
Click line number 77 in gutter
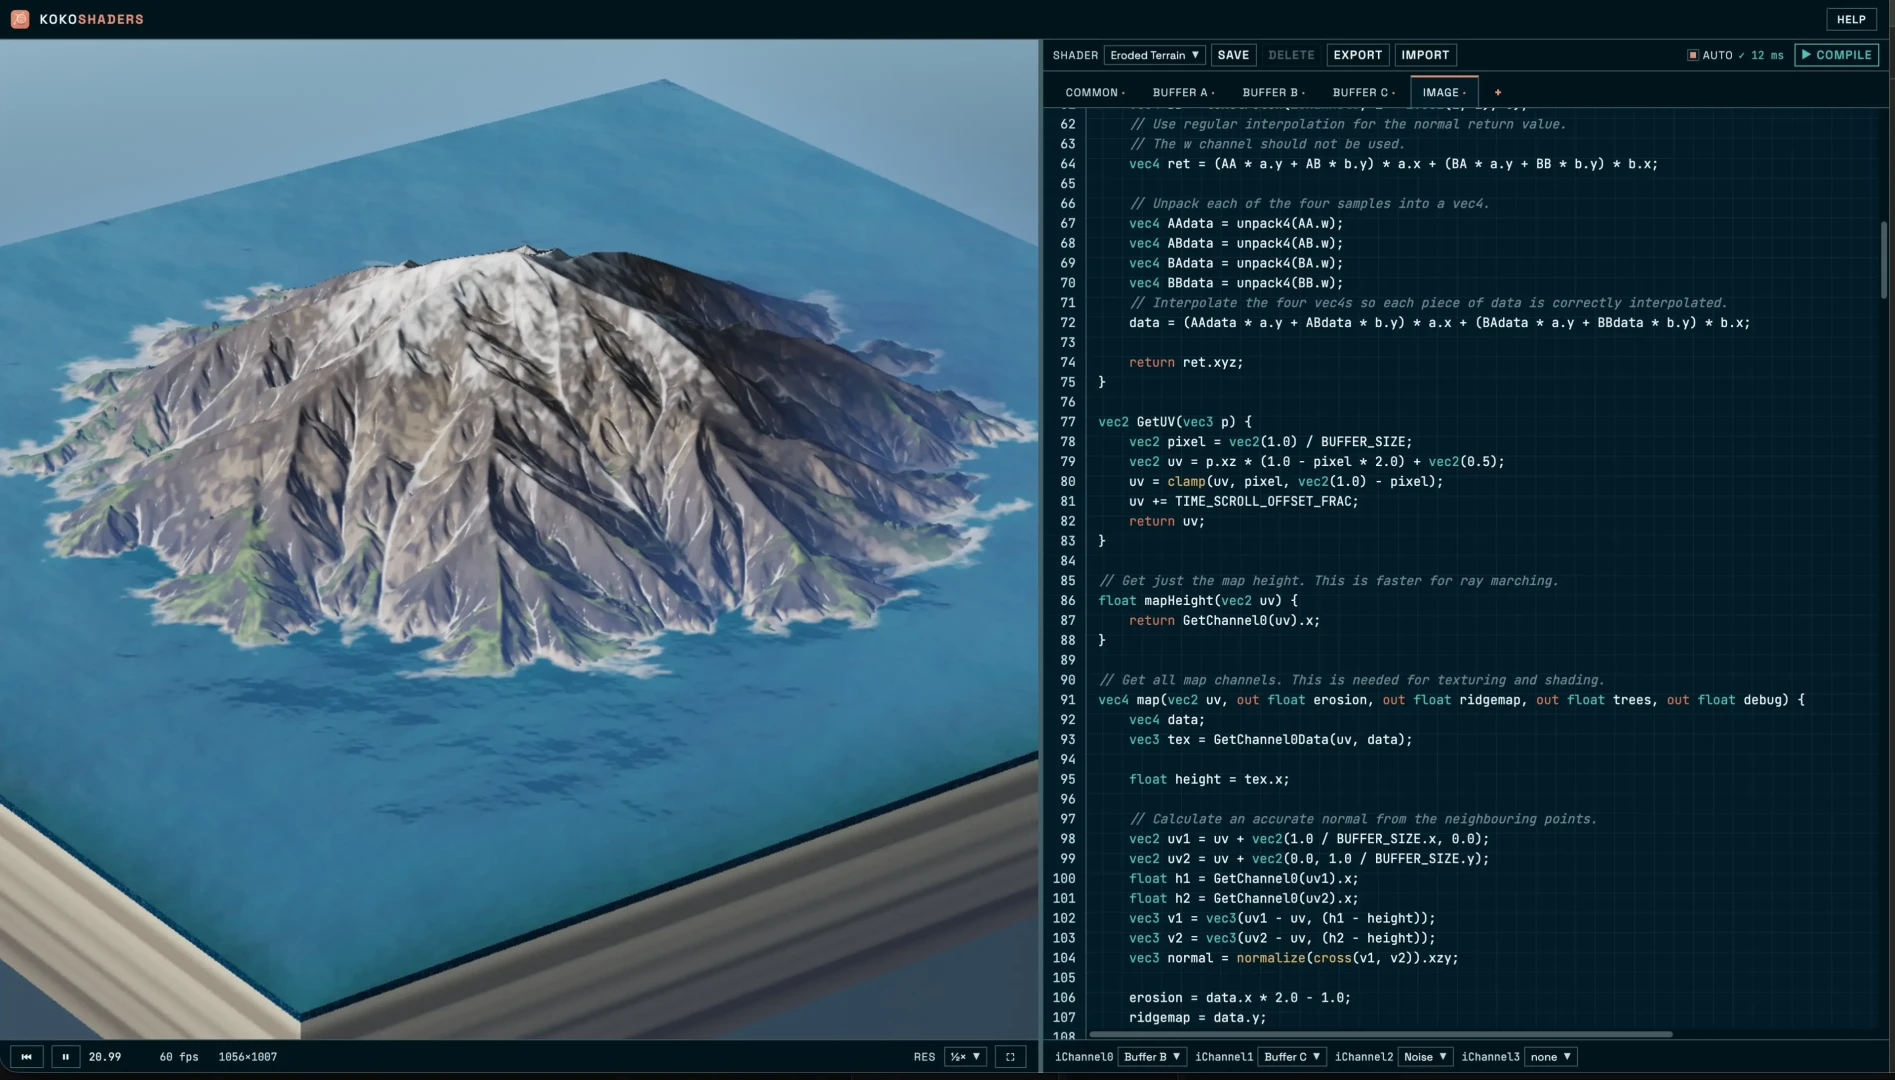[x=1068, y=422]
